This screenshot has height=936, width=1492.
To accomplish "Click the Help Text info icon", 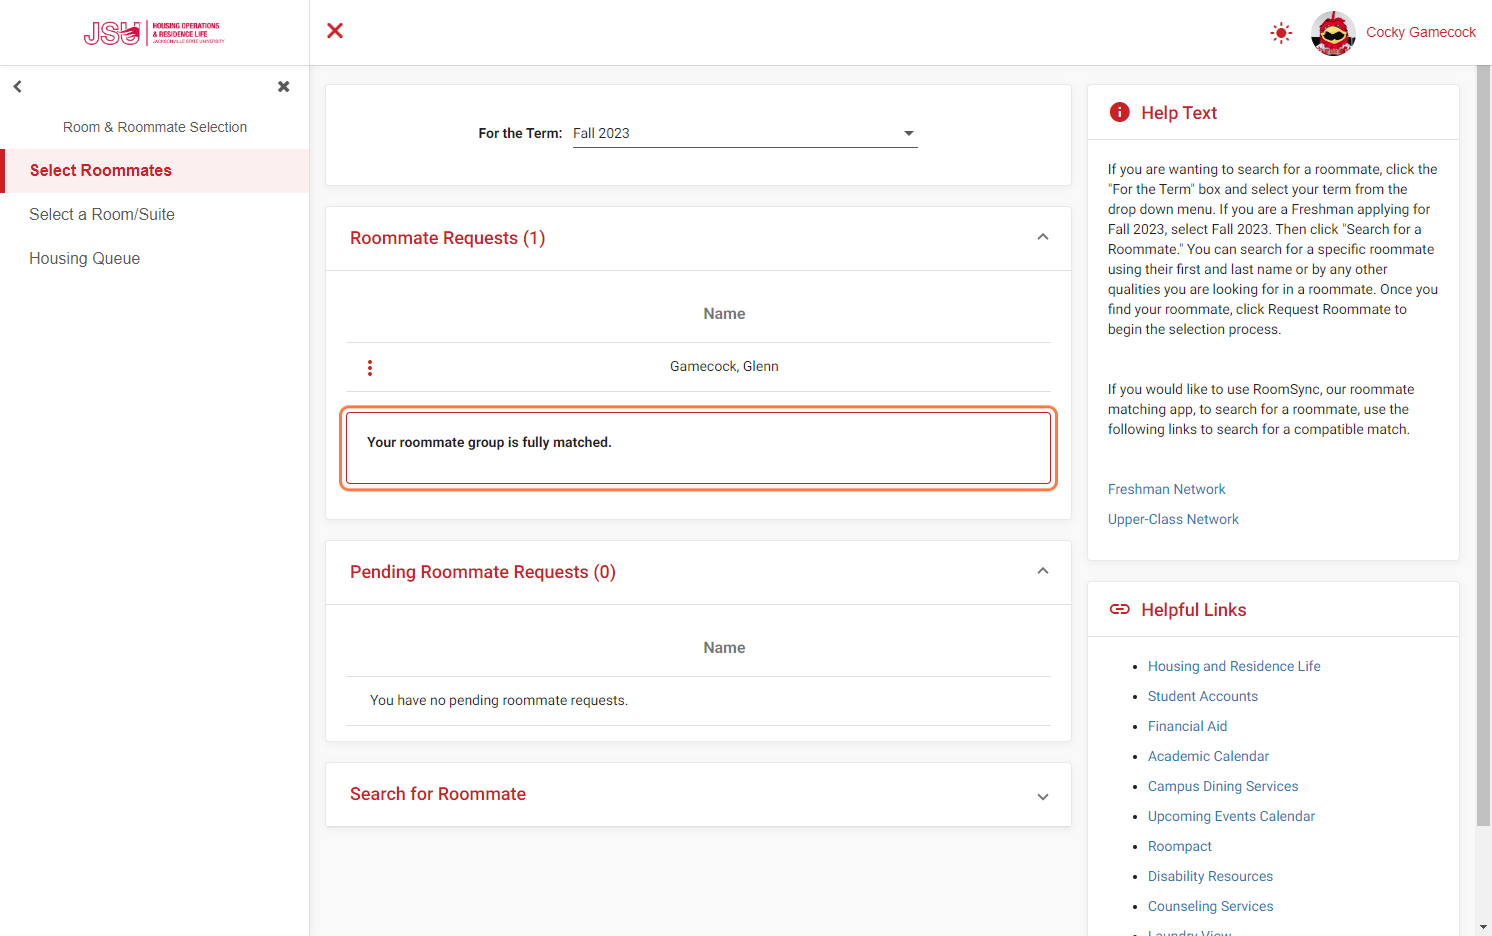I will tap(1119, 112).
